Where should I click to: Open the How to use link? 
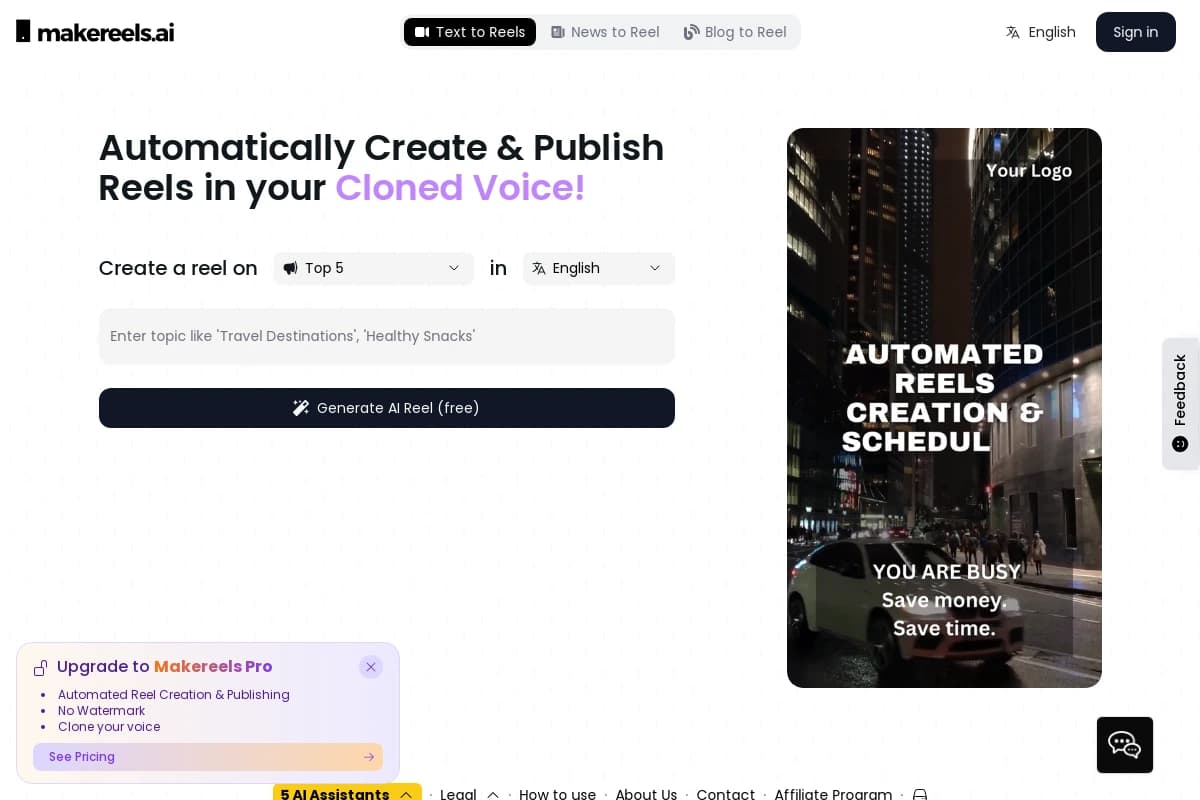(557, 794)
